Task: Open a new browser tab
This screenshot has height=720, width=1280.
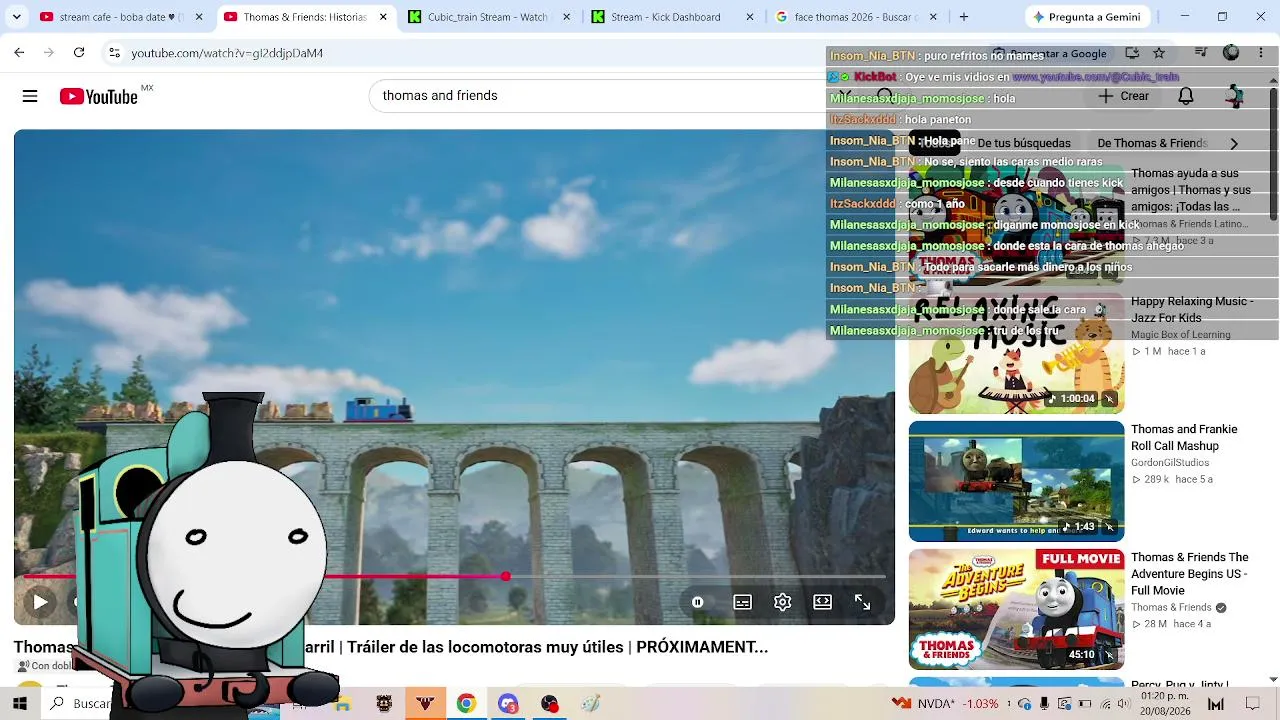Action: point(964,17)
